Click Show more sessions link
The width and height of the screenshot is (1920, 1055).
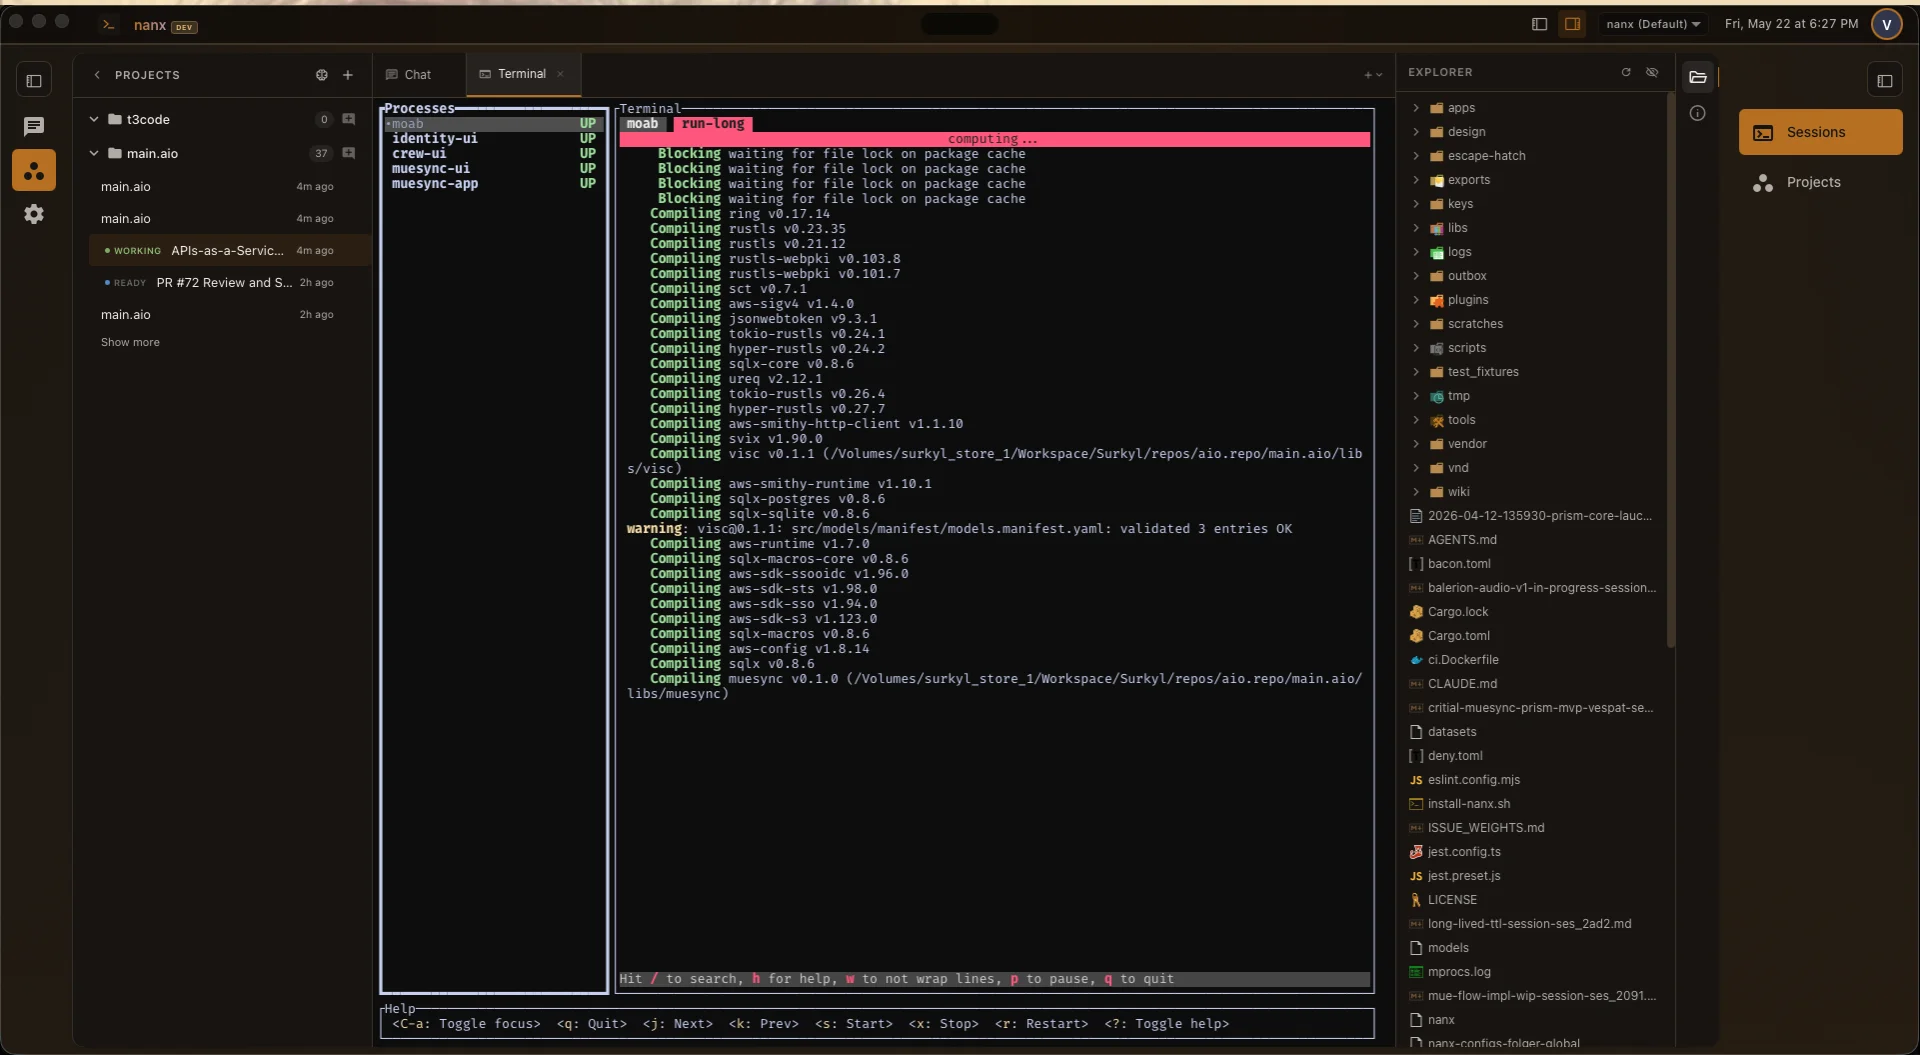tap(130, 342)
